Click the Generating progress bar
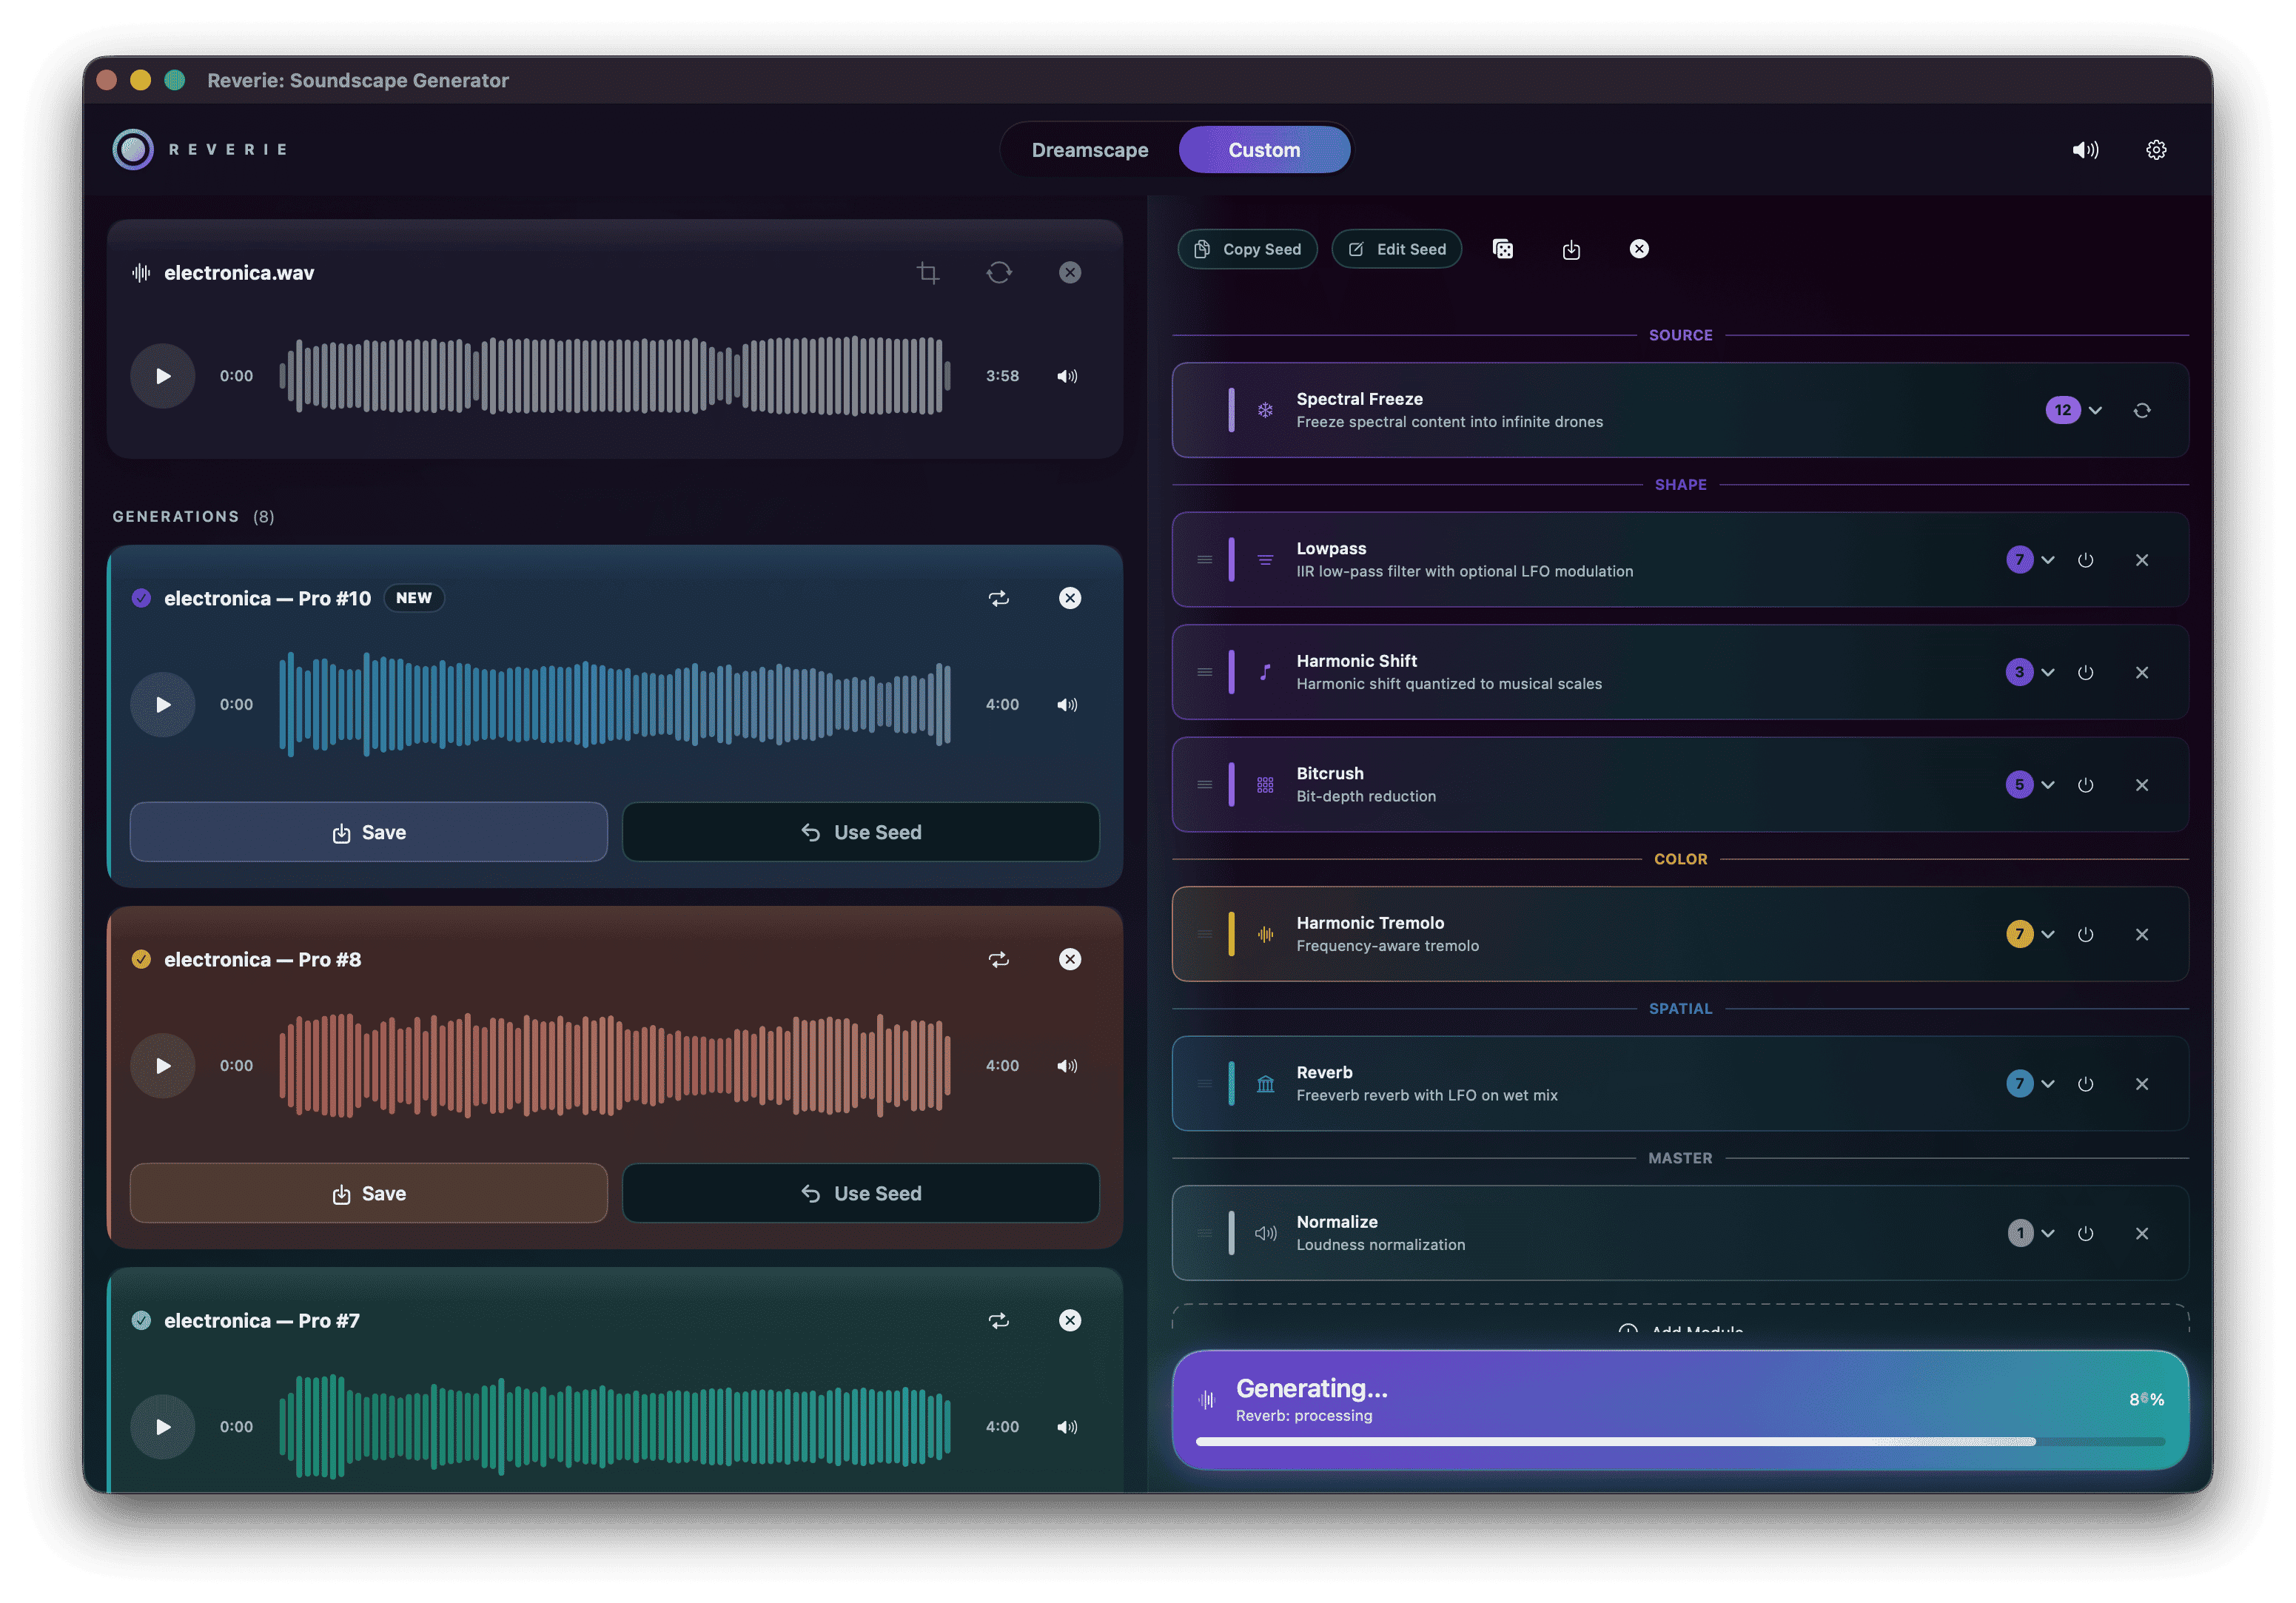 tap(1680, 1441)
